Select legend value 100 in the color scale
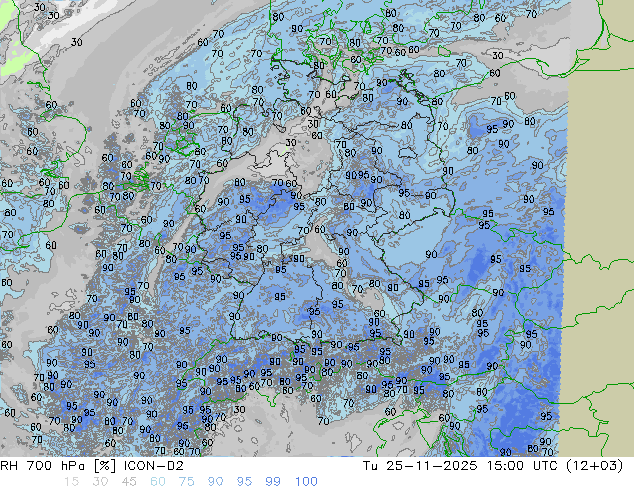Viewport: 634px width, 490px height. [306, 482]
